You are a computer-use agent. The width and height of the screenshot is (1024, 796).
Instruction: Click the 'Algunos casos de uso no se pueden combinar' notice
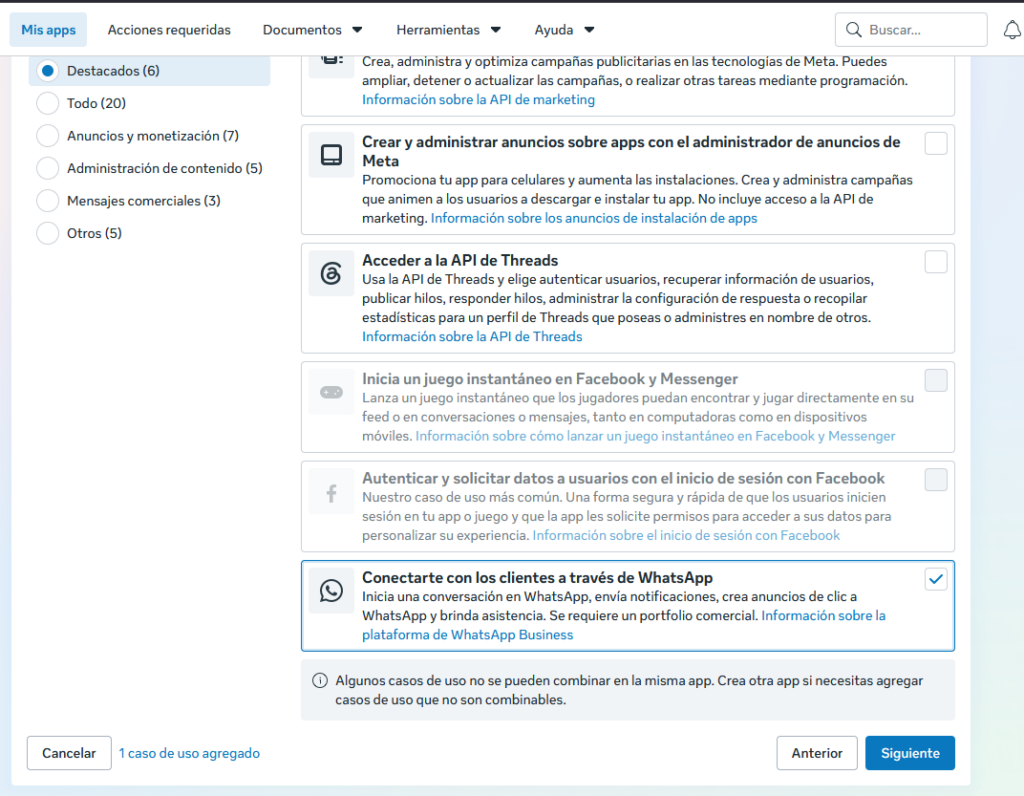pos(629,690)
